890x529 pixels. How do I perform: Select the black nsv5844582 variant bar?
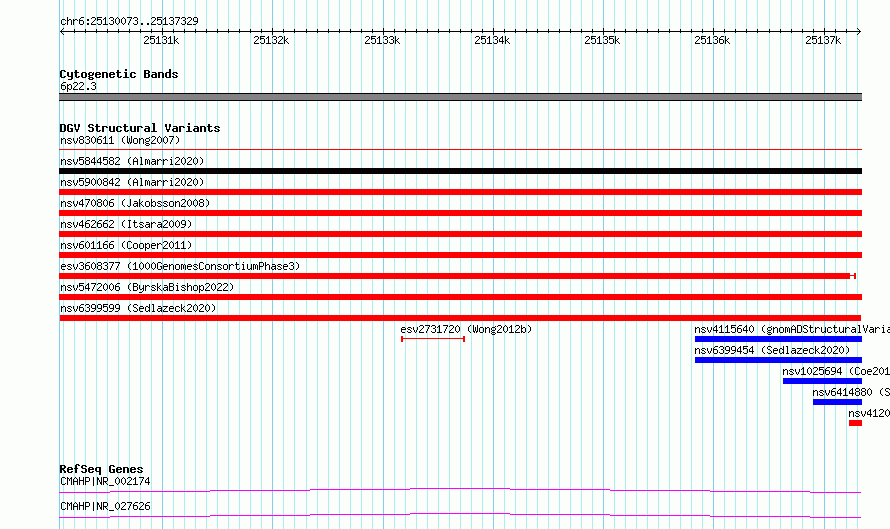click(460, 171)
